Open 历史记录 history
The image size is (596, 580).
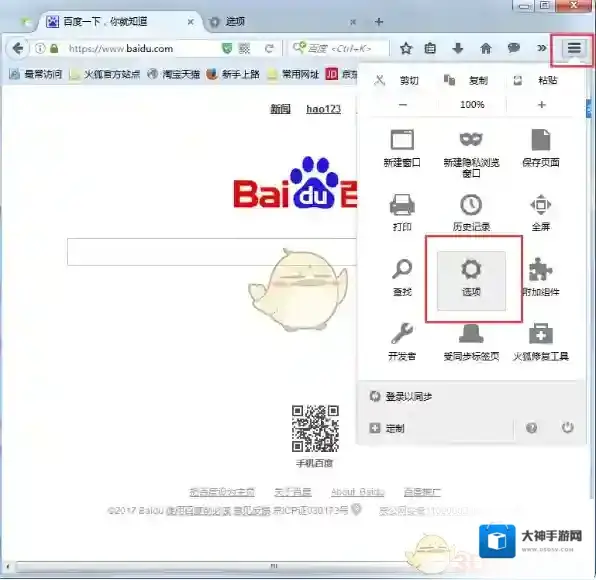click(x=471, y=212)
